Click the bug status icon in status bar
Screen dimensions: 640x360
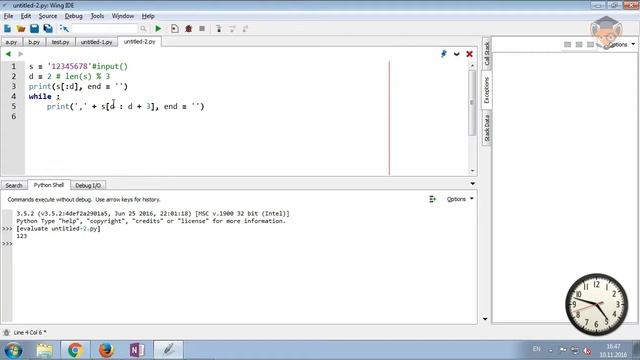(x=6, y=333)
